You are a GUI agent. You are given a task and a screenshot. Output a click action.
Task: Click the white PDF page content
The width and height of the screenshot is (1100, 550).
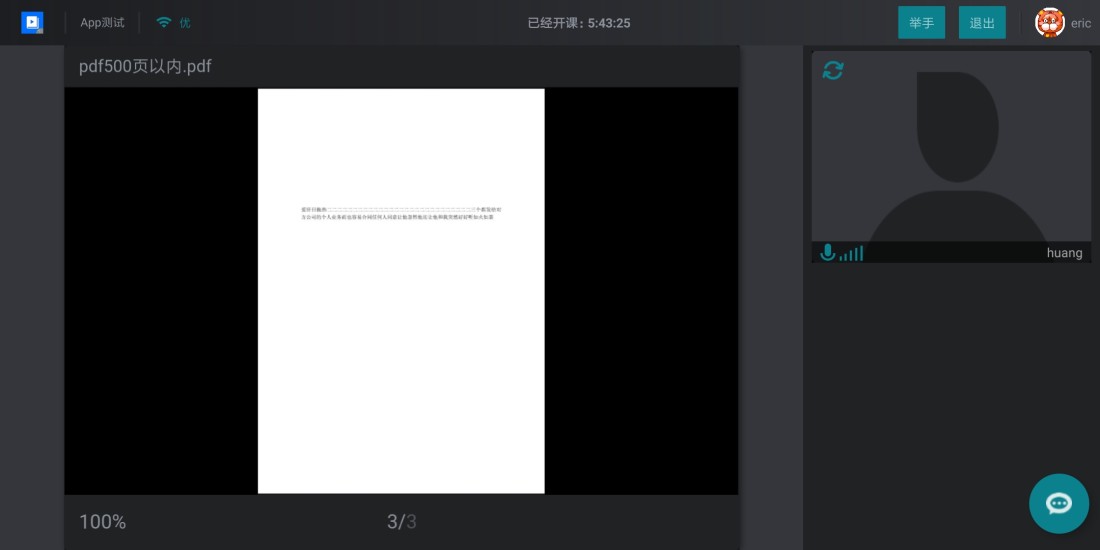pyautogui.click(x=401, y=291)
